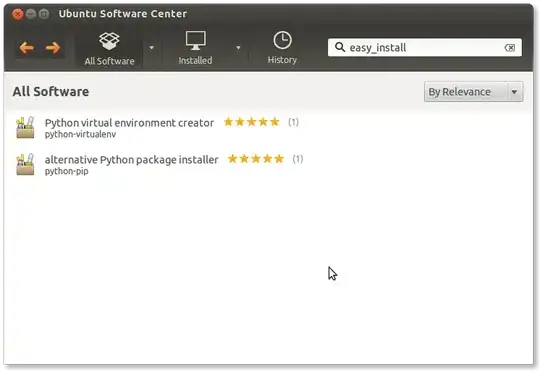
Task: Go back with the left arrow
Action: 27,48
